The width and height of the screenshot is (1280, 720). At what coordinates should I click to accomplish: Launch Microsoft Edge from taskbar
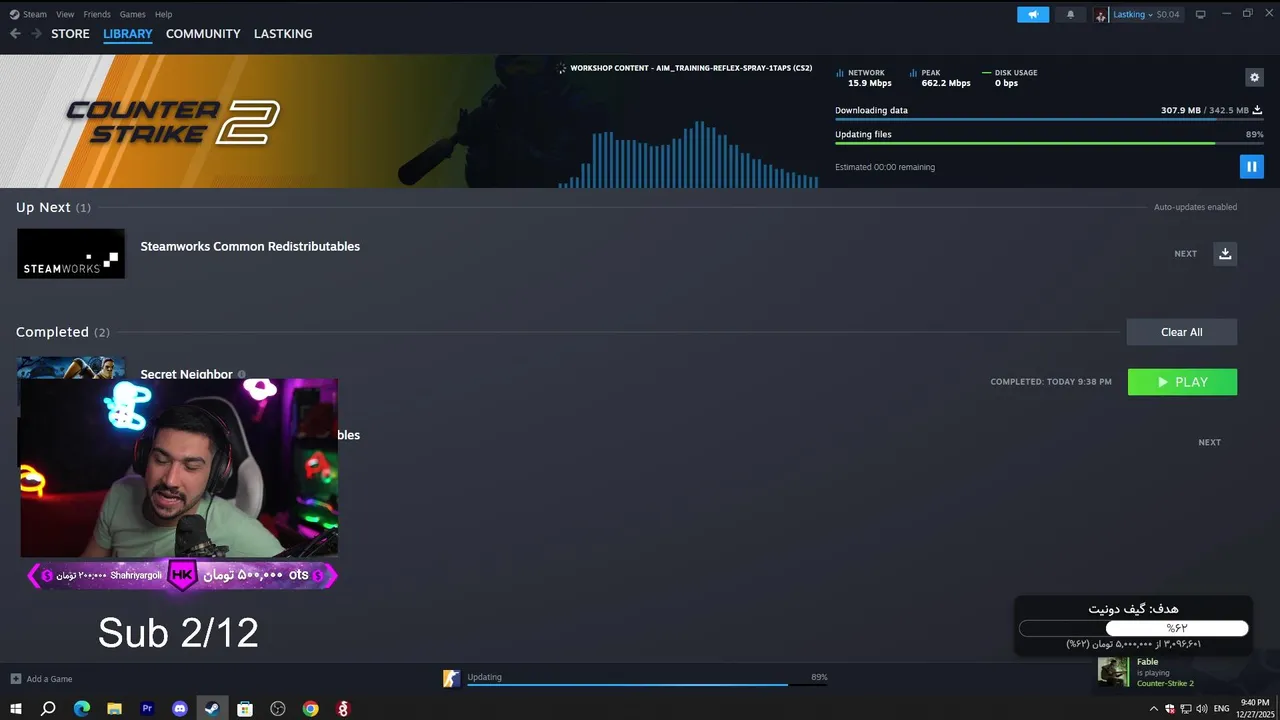[82, 709]
